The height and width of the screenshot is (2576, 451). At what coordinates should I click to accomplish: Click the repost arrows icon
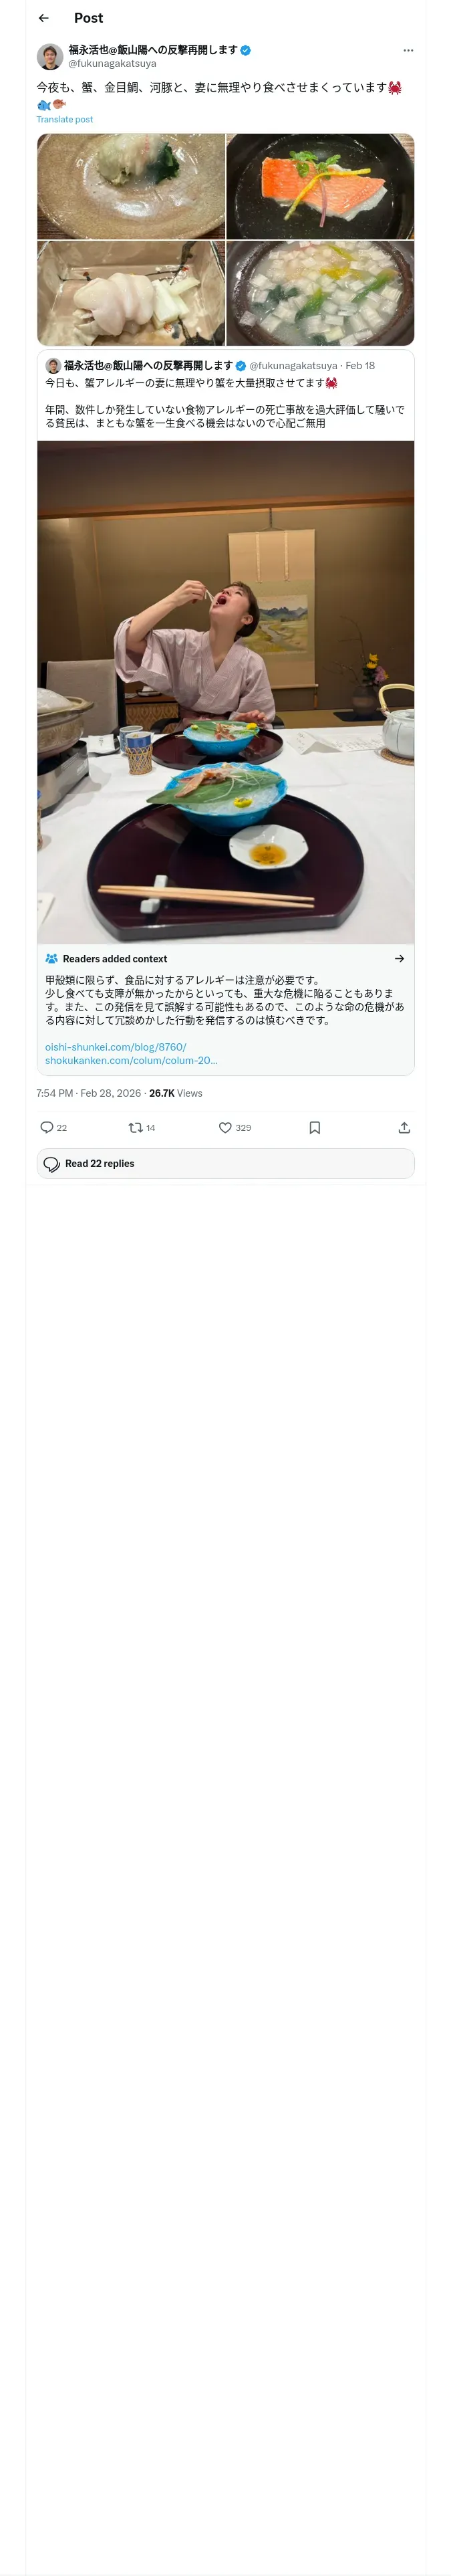(x=136, y=1127)
